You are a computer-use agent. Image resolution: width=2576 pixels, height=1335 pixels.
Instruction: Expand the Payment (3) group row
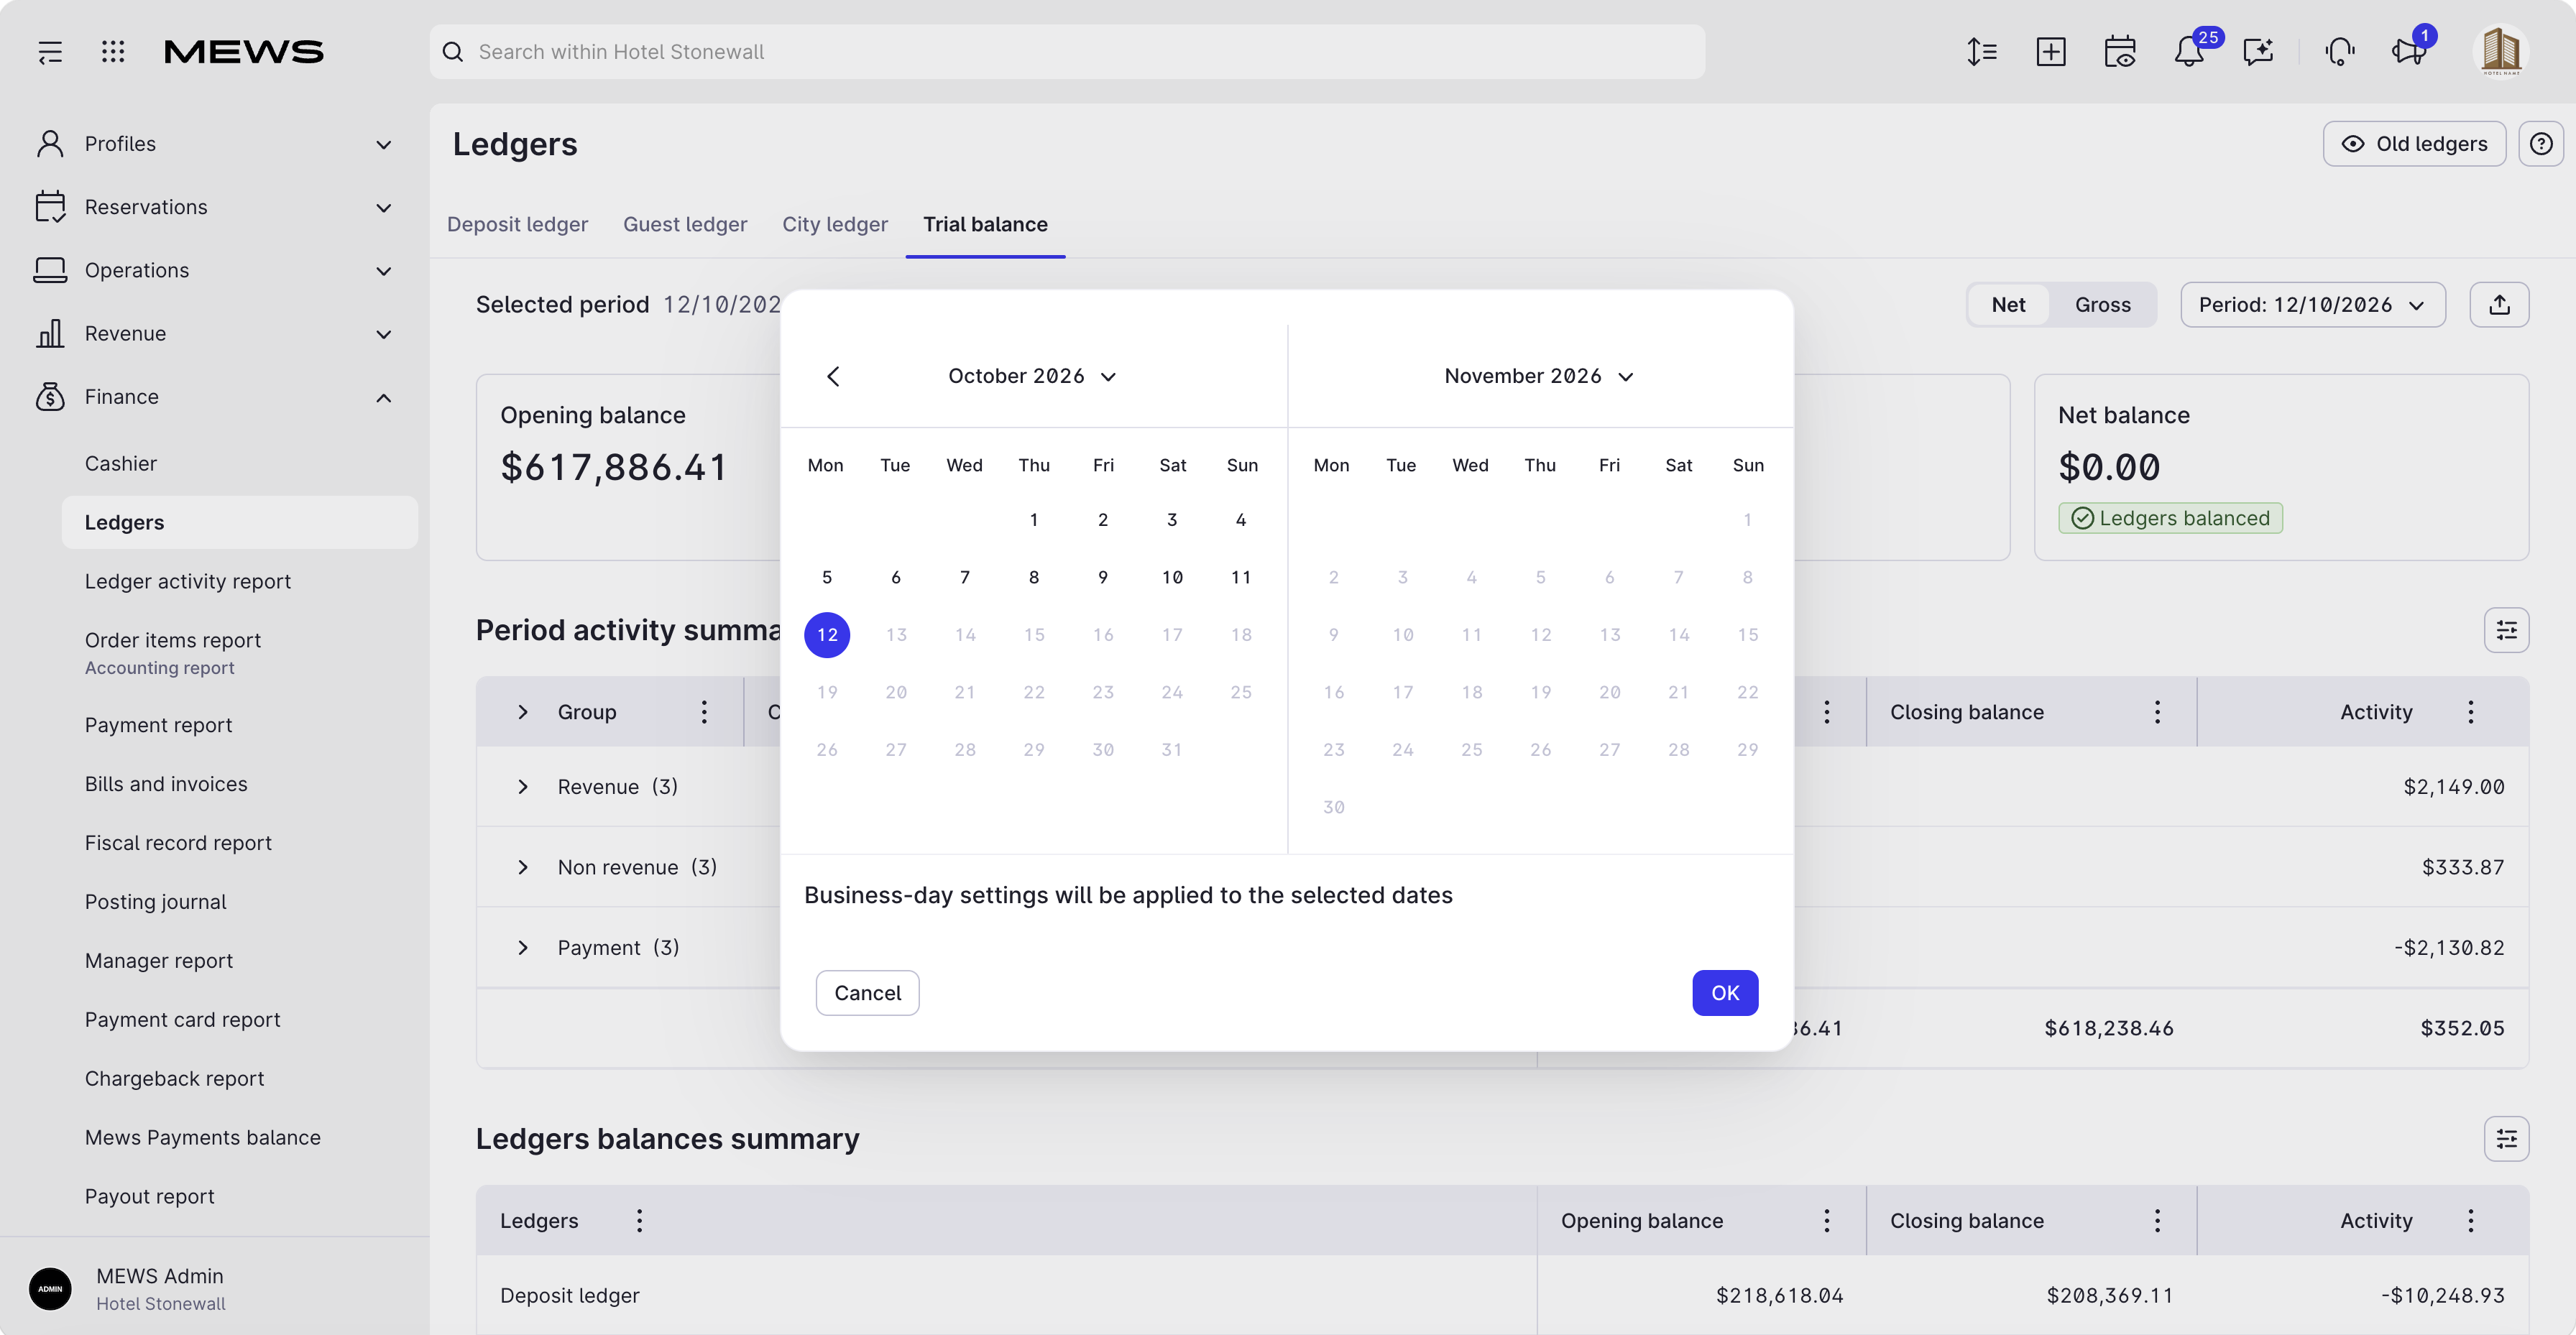523,948
